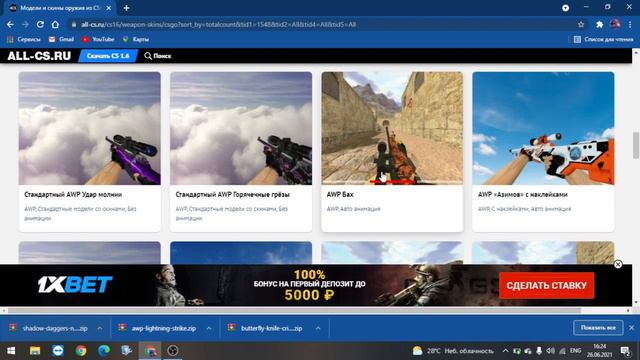Open the AWP Горячечные грёзы thumbnail
Image resolution: width=640 pixels, height=360 pixels.
(241, 128)
